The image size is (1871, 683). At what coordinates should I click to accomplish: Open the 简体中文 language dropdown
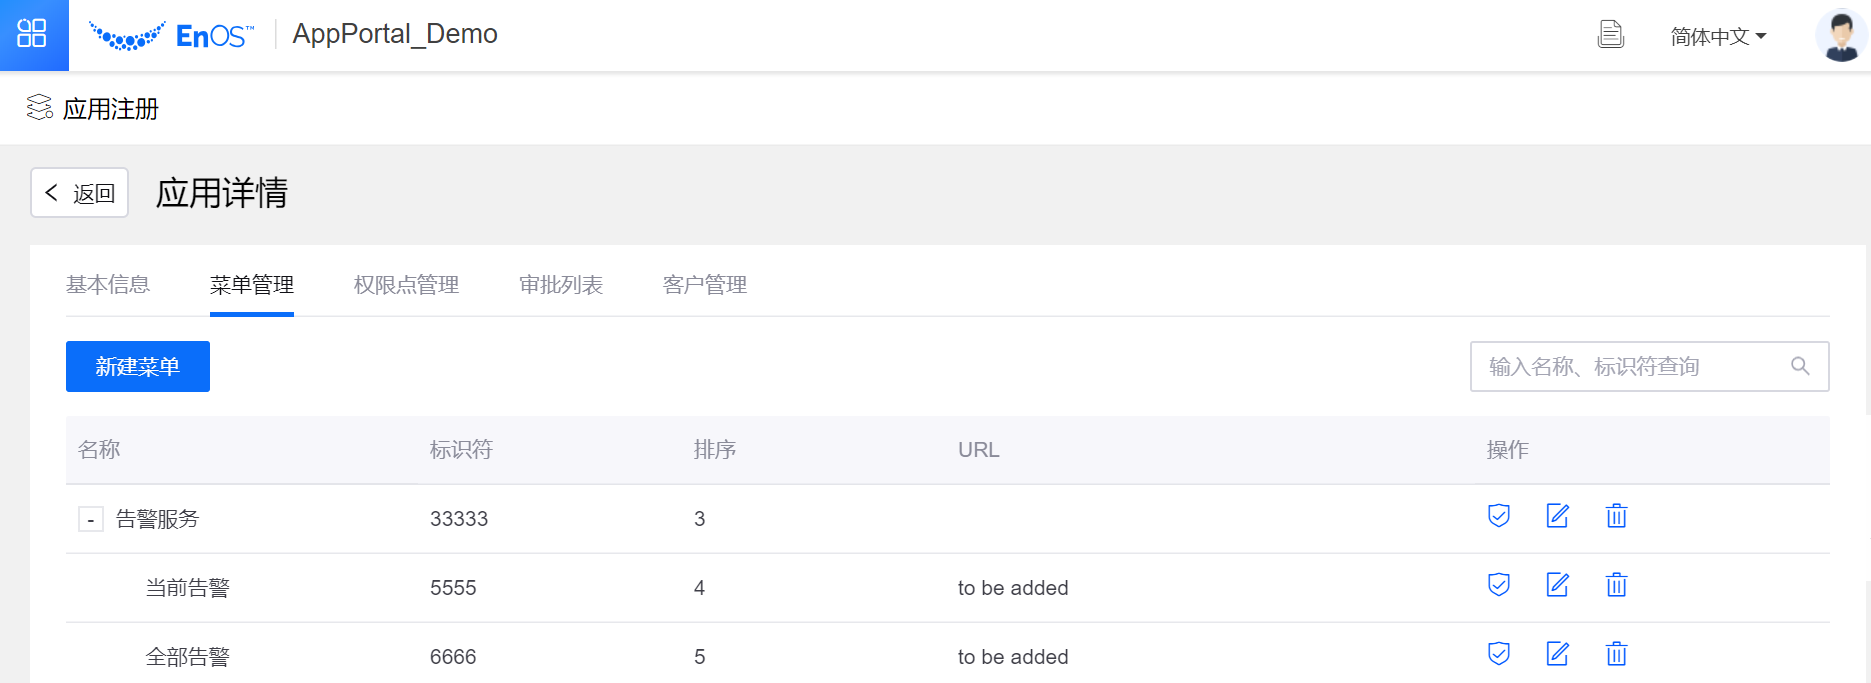[1718, 37]
